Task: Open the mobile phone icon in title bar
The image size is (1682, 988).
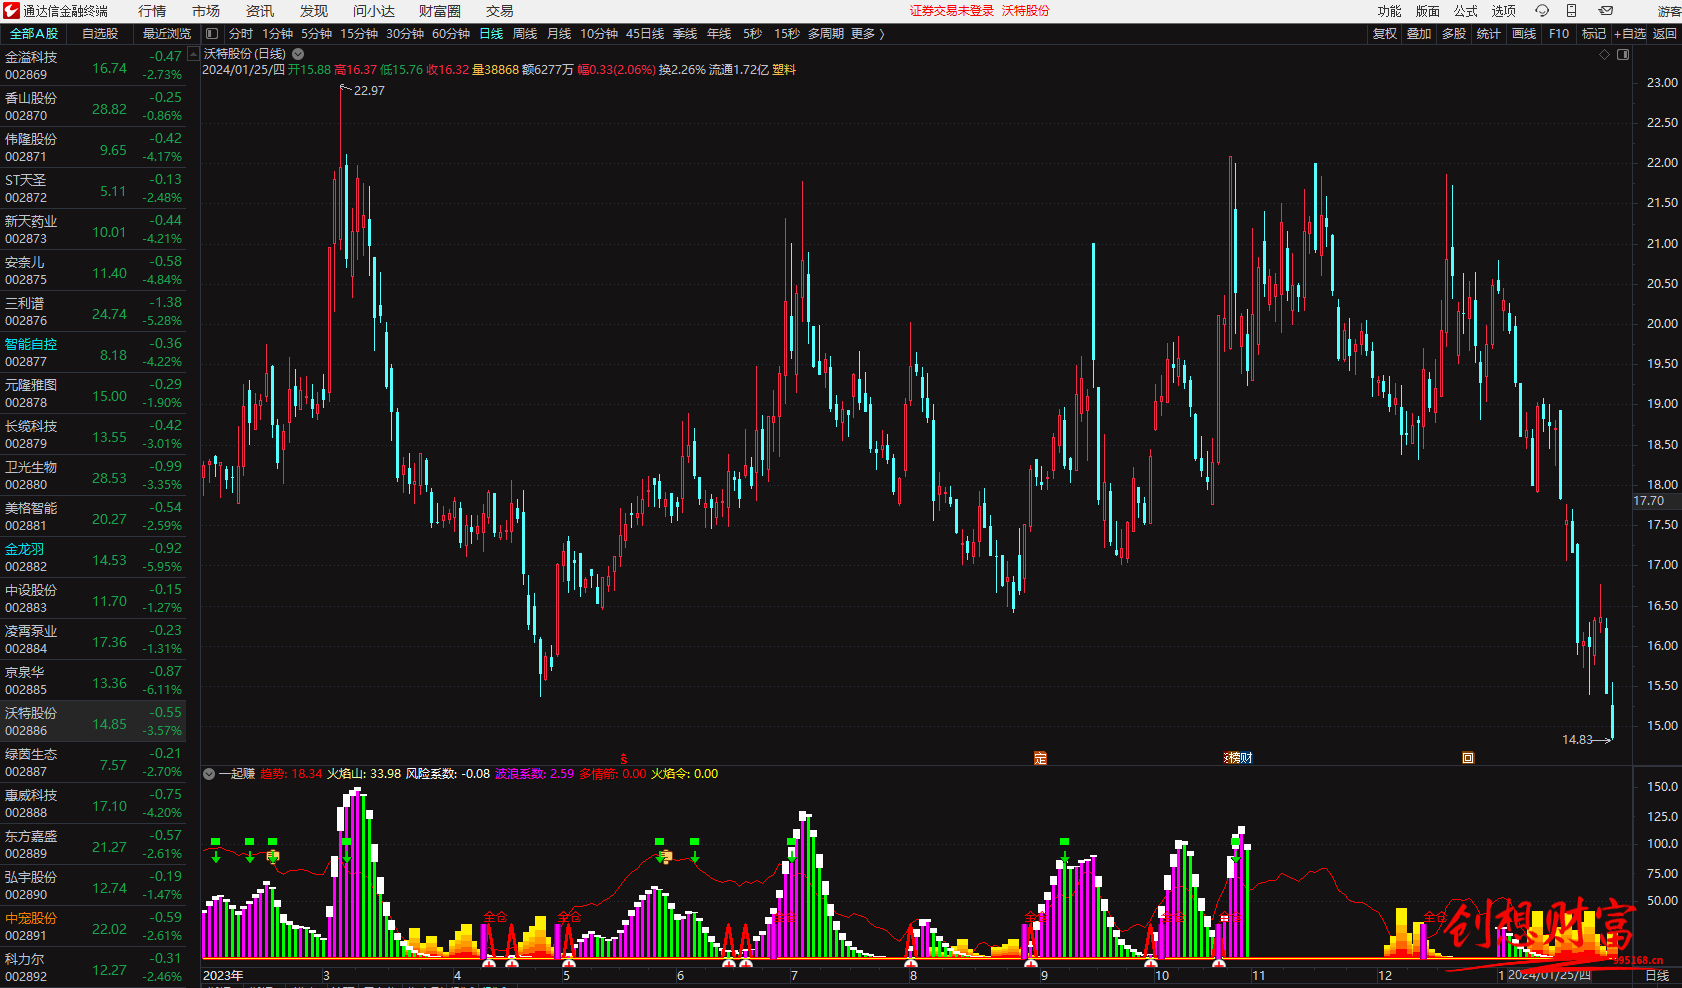Action: point(1571,11)
